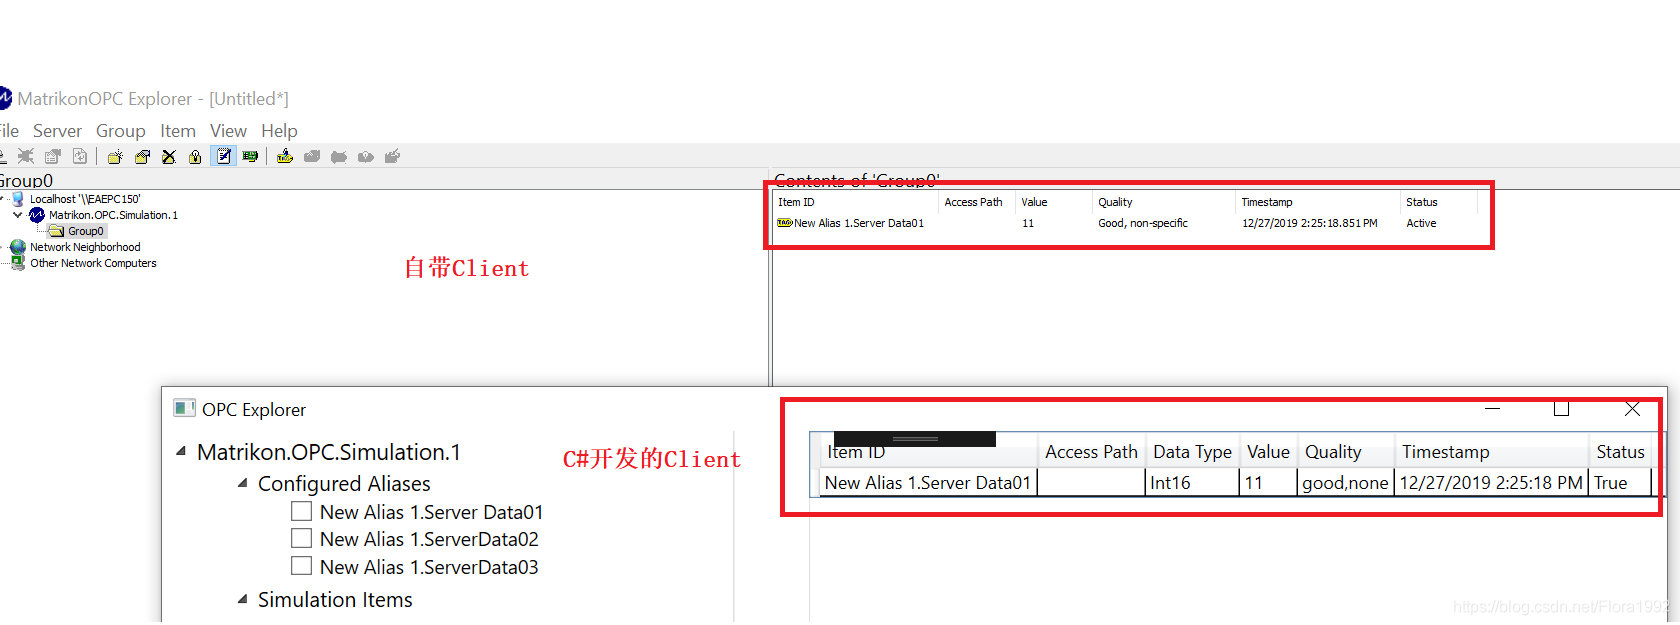Click the Group0 folder icon in tree
1680x625 pixels.
tap(56, 231)
